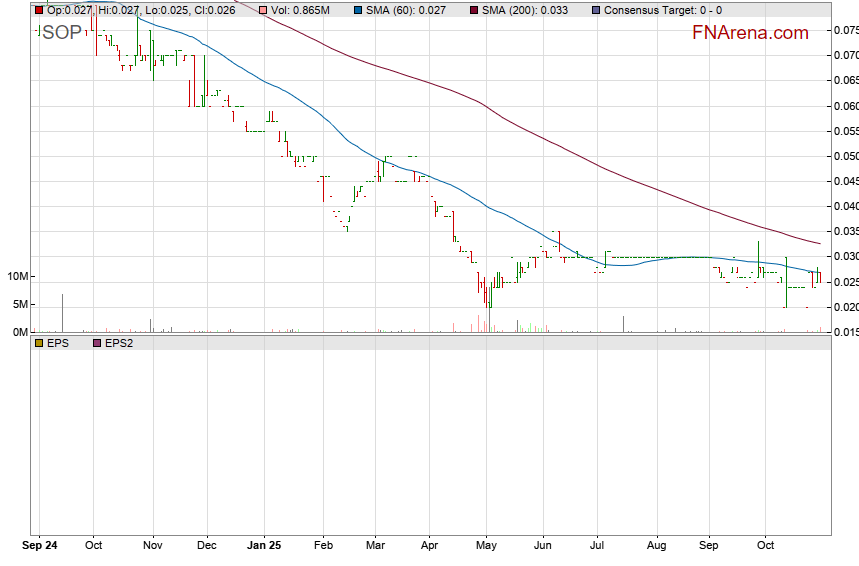Click the 0.015 price axis label
The image size is (859, 566).
[845, 332]
